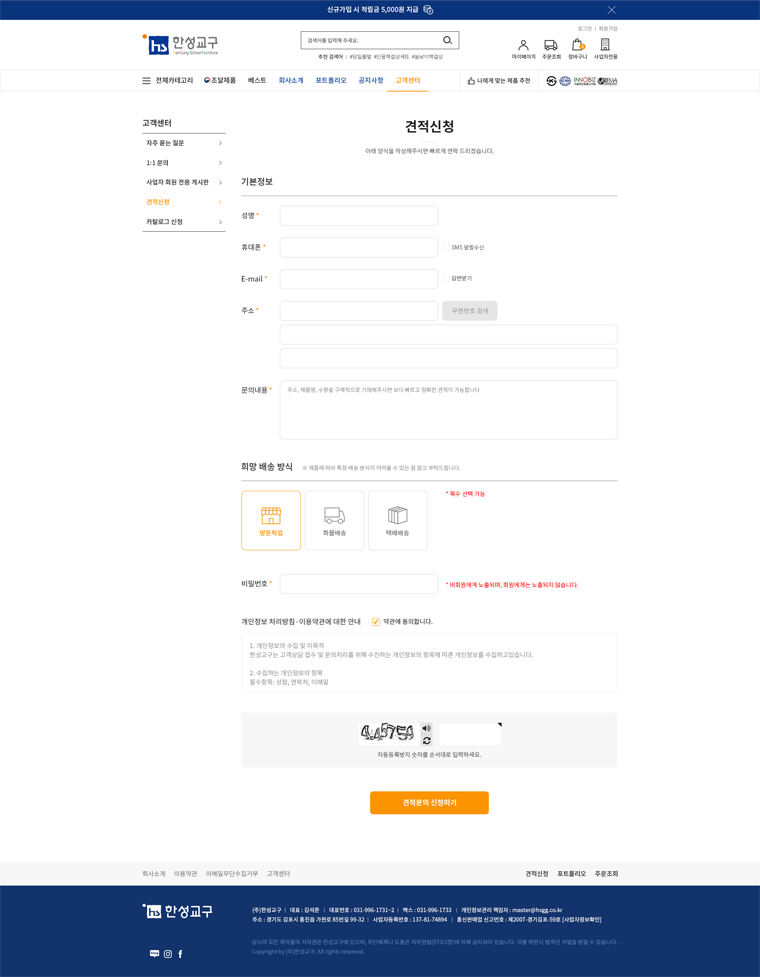Open 조달제품 menu
The width and height of the screenshot is (760, 977).
point(220,80)
